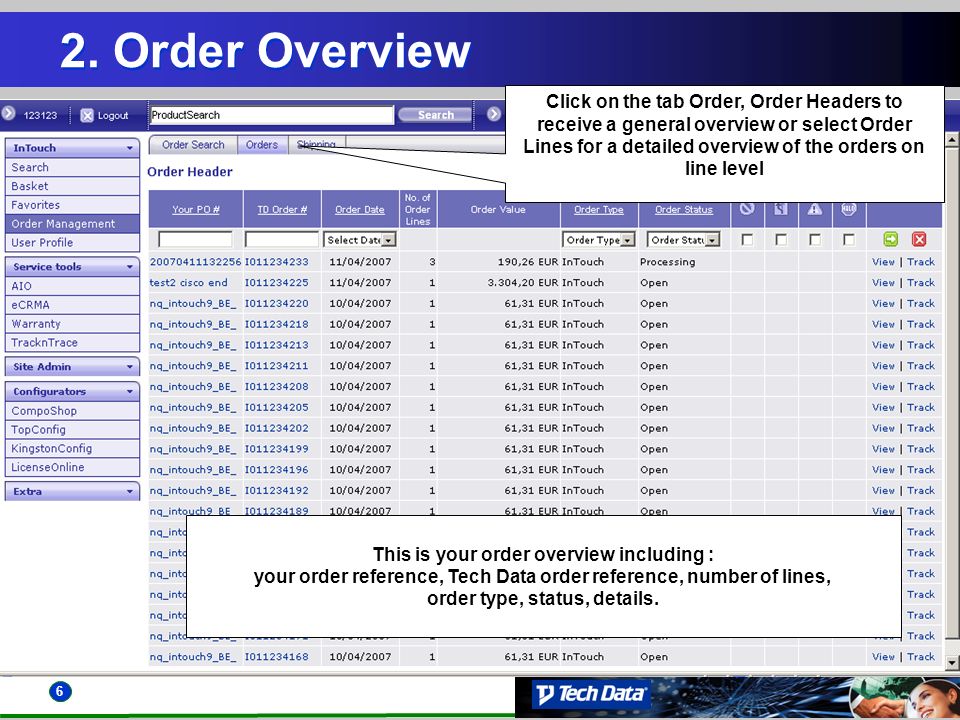
Task: Click the prohibited-circle column header icon
Action: pos(747,209)
